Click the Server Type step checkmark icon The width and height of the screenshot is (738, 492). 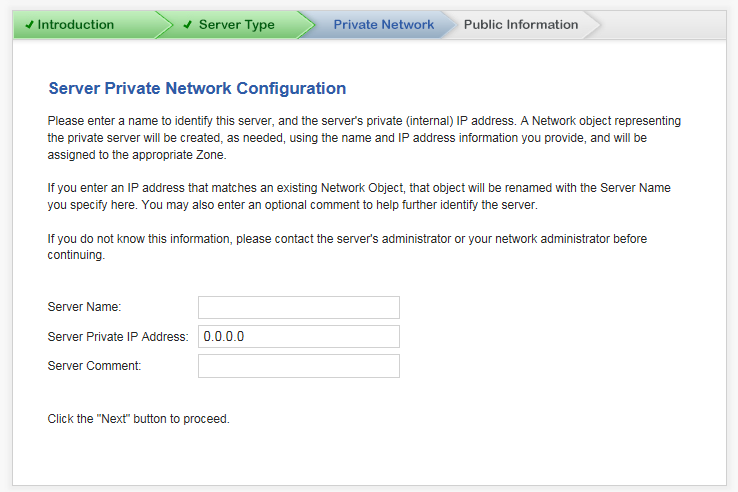[187, 24]
